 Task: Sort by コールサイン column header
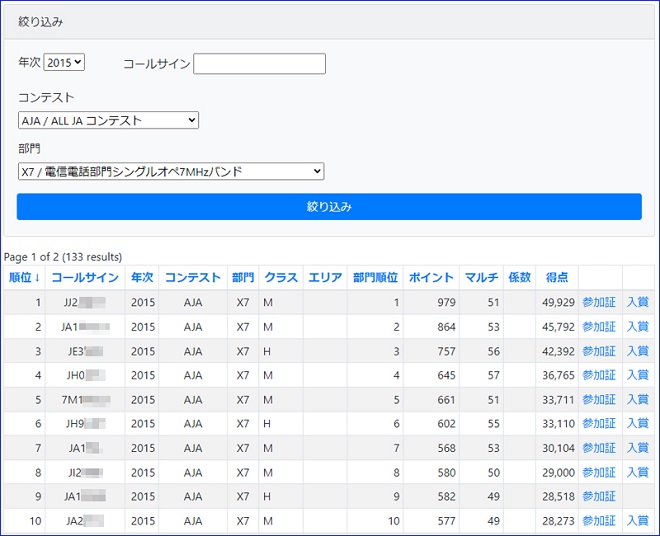[85, 277]
